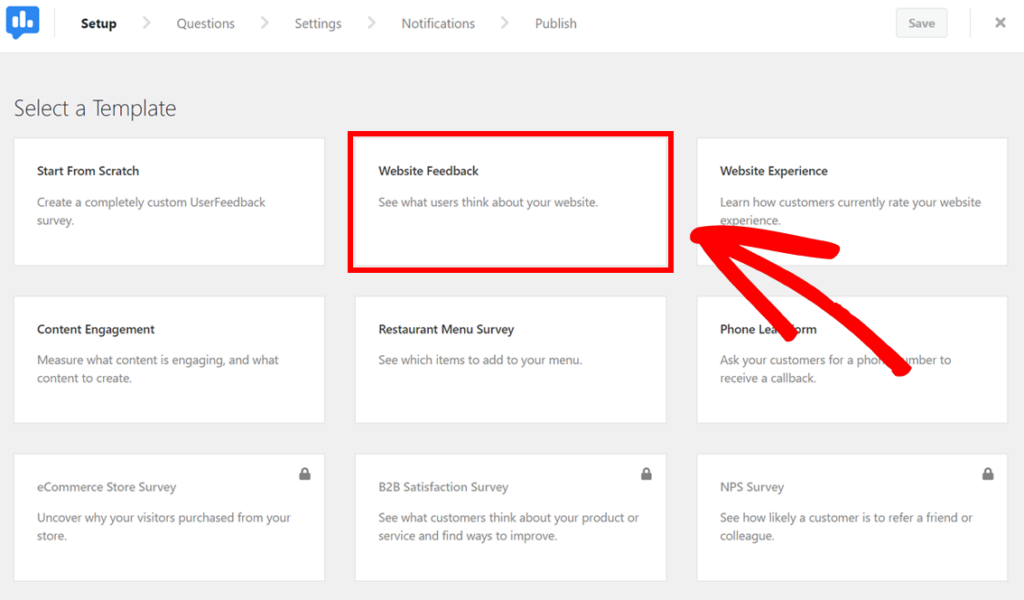This screenshot has height=600, width=1024.
Task: Pick the Content Engagement template
Action: click(x=168, y=360)
